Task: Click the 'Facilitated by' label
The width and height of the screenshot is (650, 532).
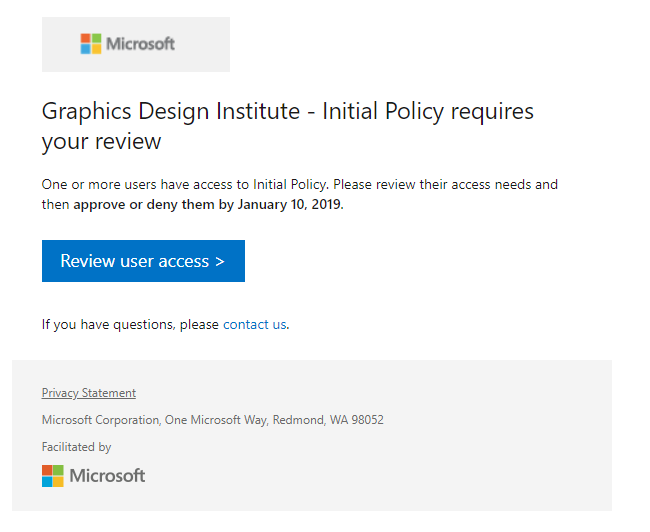Action: click(x=76, y=447)
